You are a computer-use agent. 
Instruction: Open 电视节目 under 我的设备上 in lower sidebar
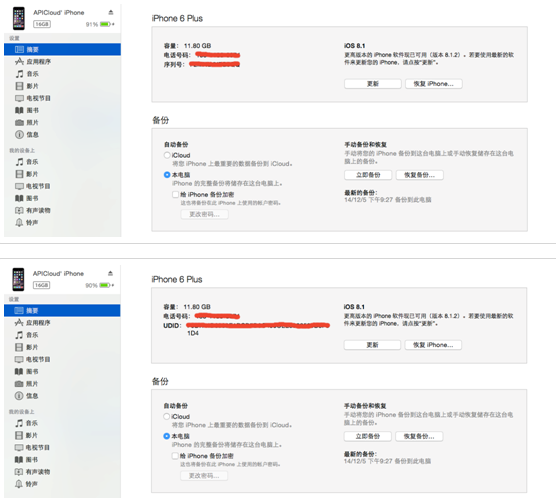click(32, 447)
